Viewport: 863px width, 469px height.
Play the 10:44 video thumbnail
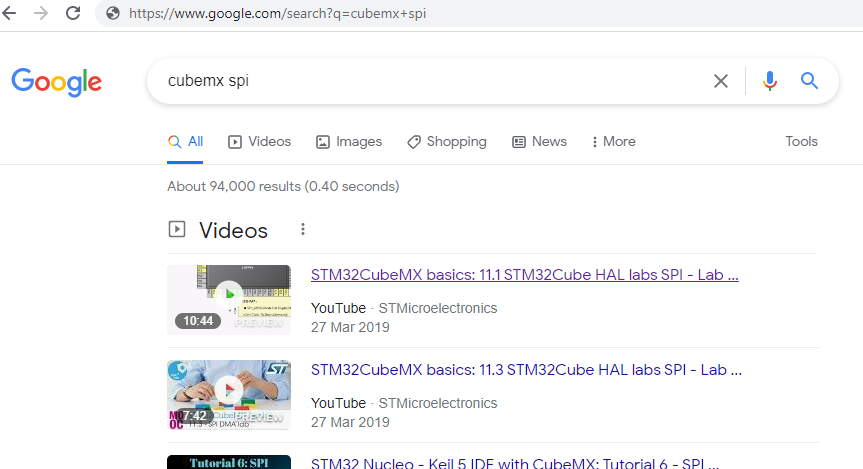(229, 300)
